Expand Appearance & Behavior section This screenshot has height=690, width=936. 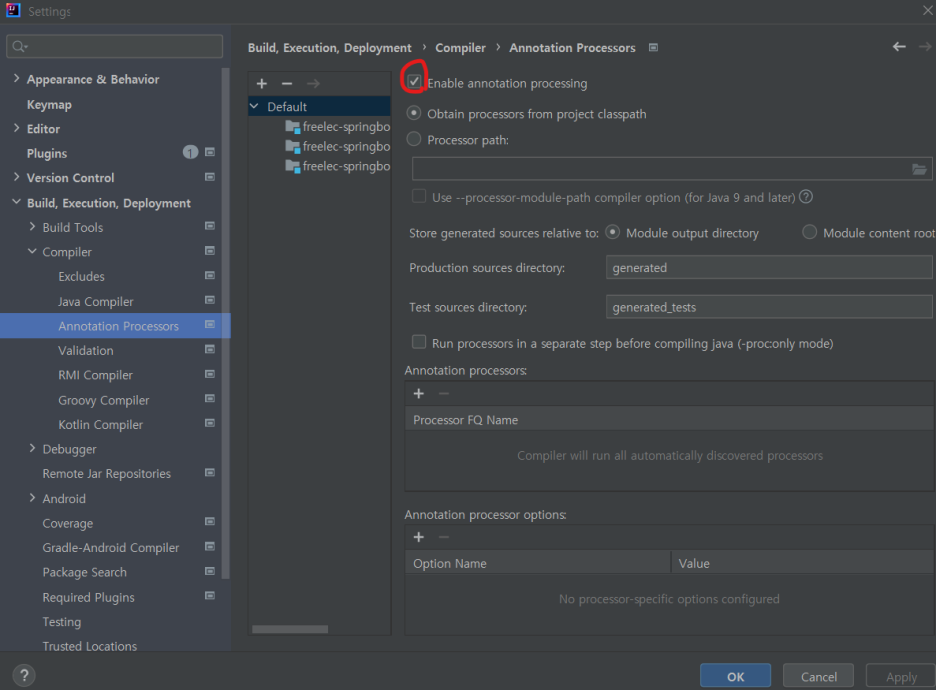[x=17, y=78]
